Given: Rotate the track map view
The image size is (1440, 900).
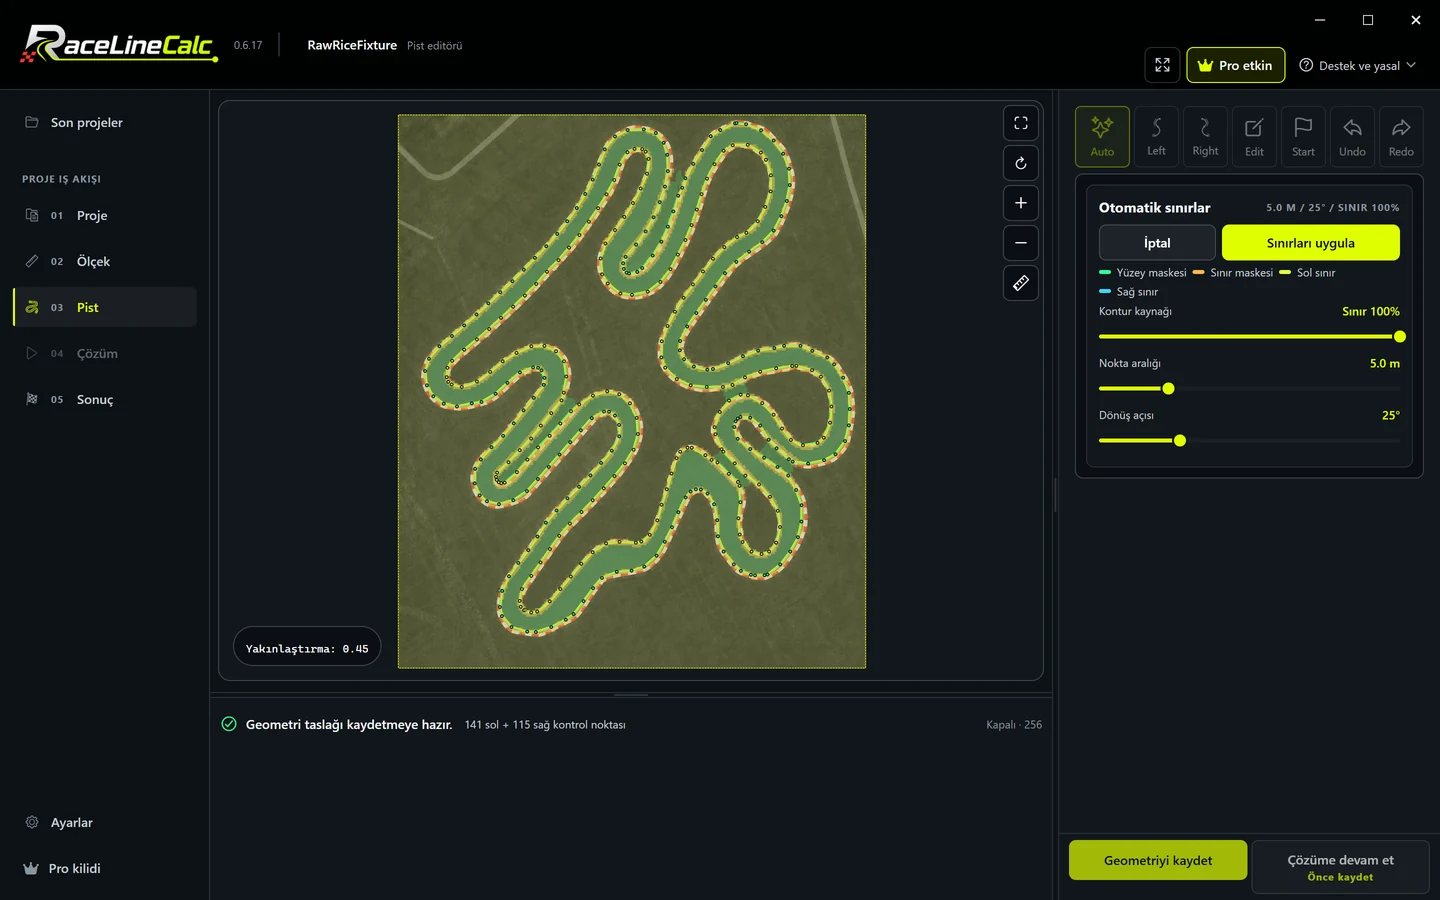Looking at the screenshot, I should coord(1021,163).
